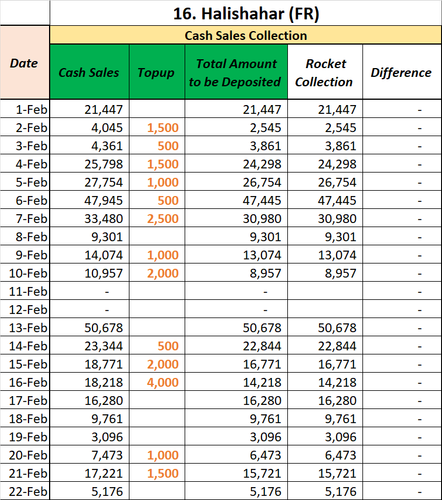Image resolution: width=442 pixels, height=500 pixels.
Task: Click the 22-Feb date cell
Action: 25,491
